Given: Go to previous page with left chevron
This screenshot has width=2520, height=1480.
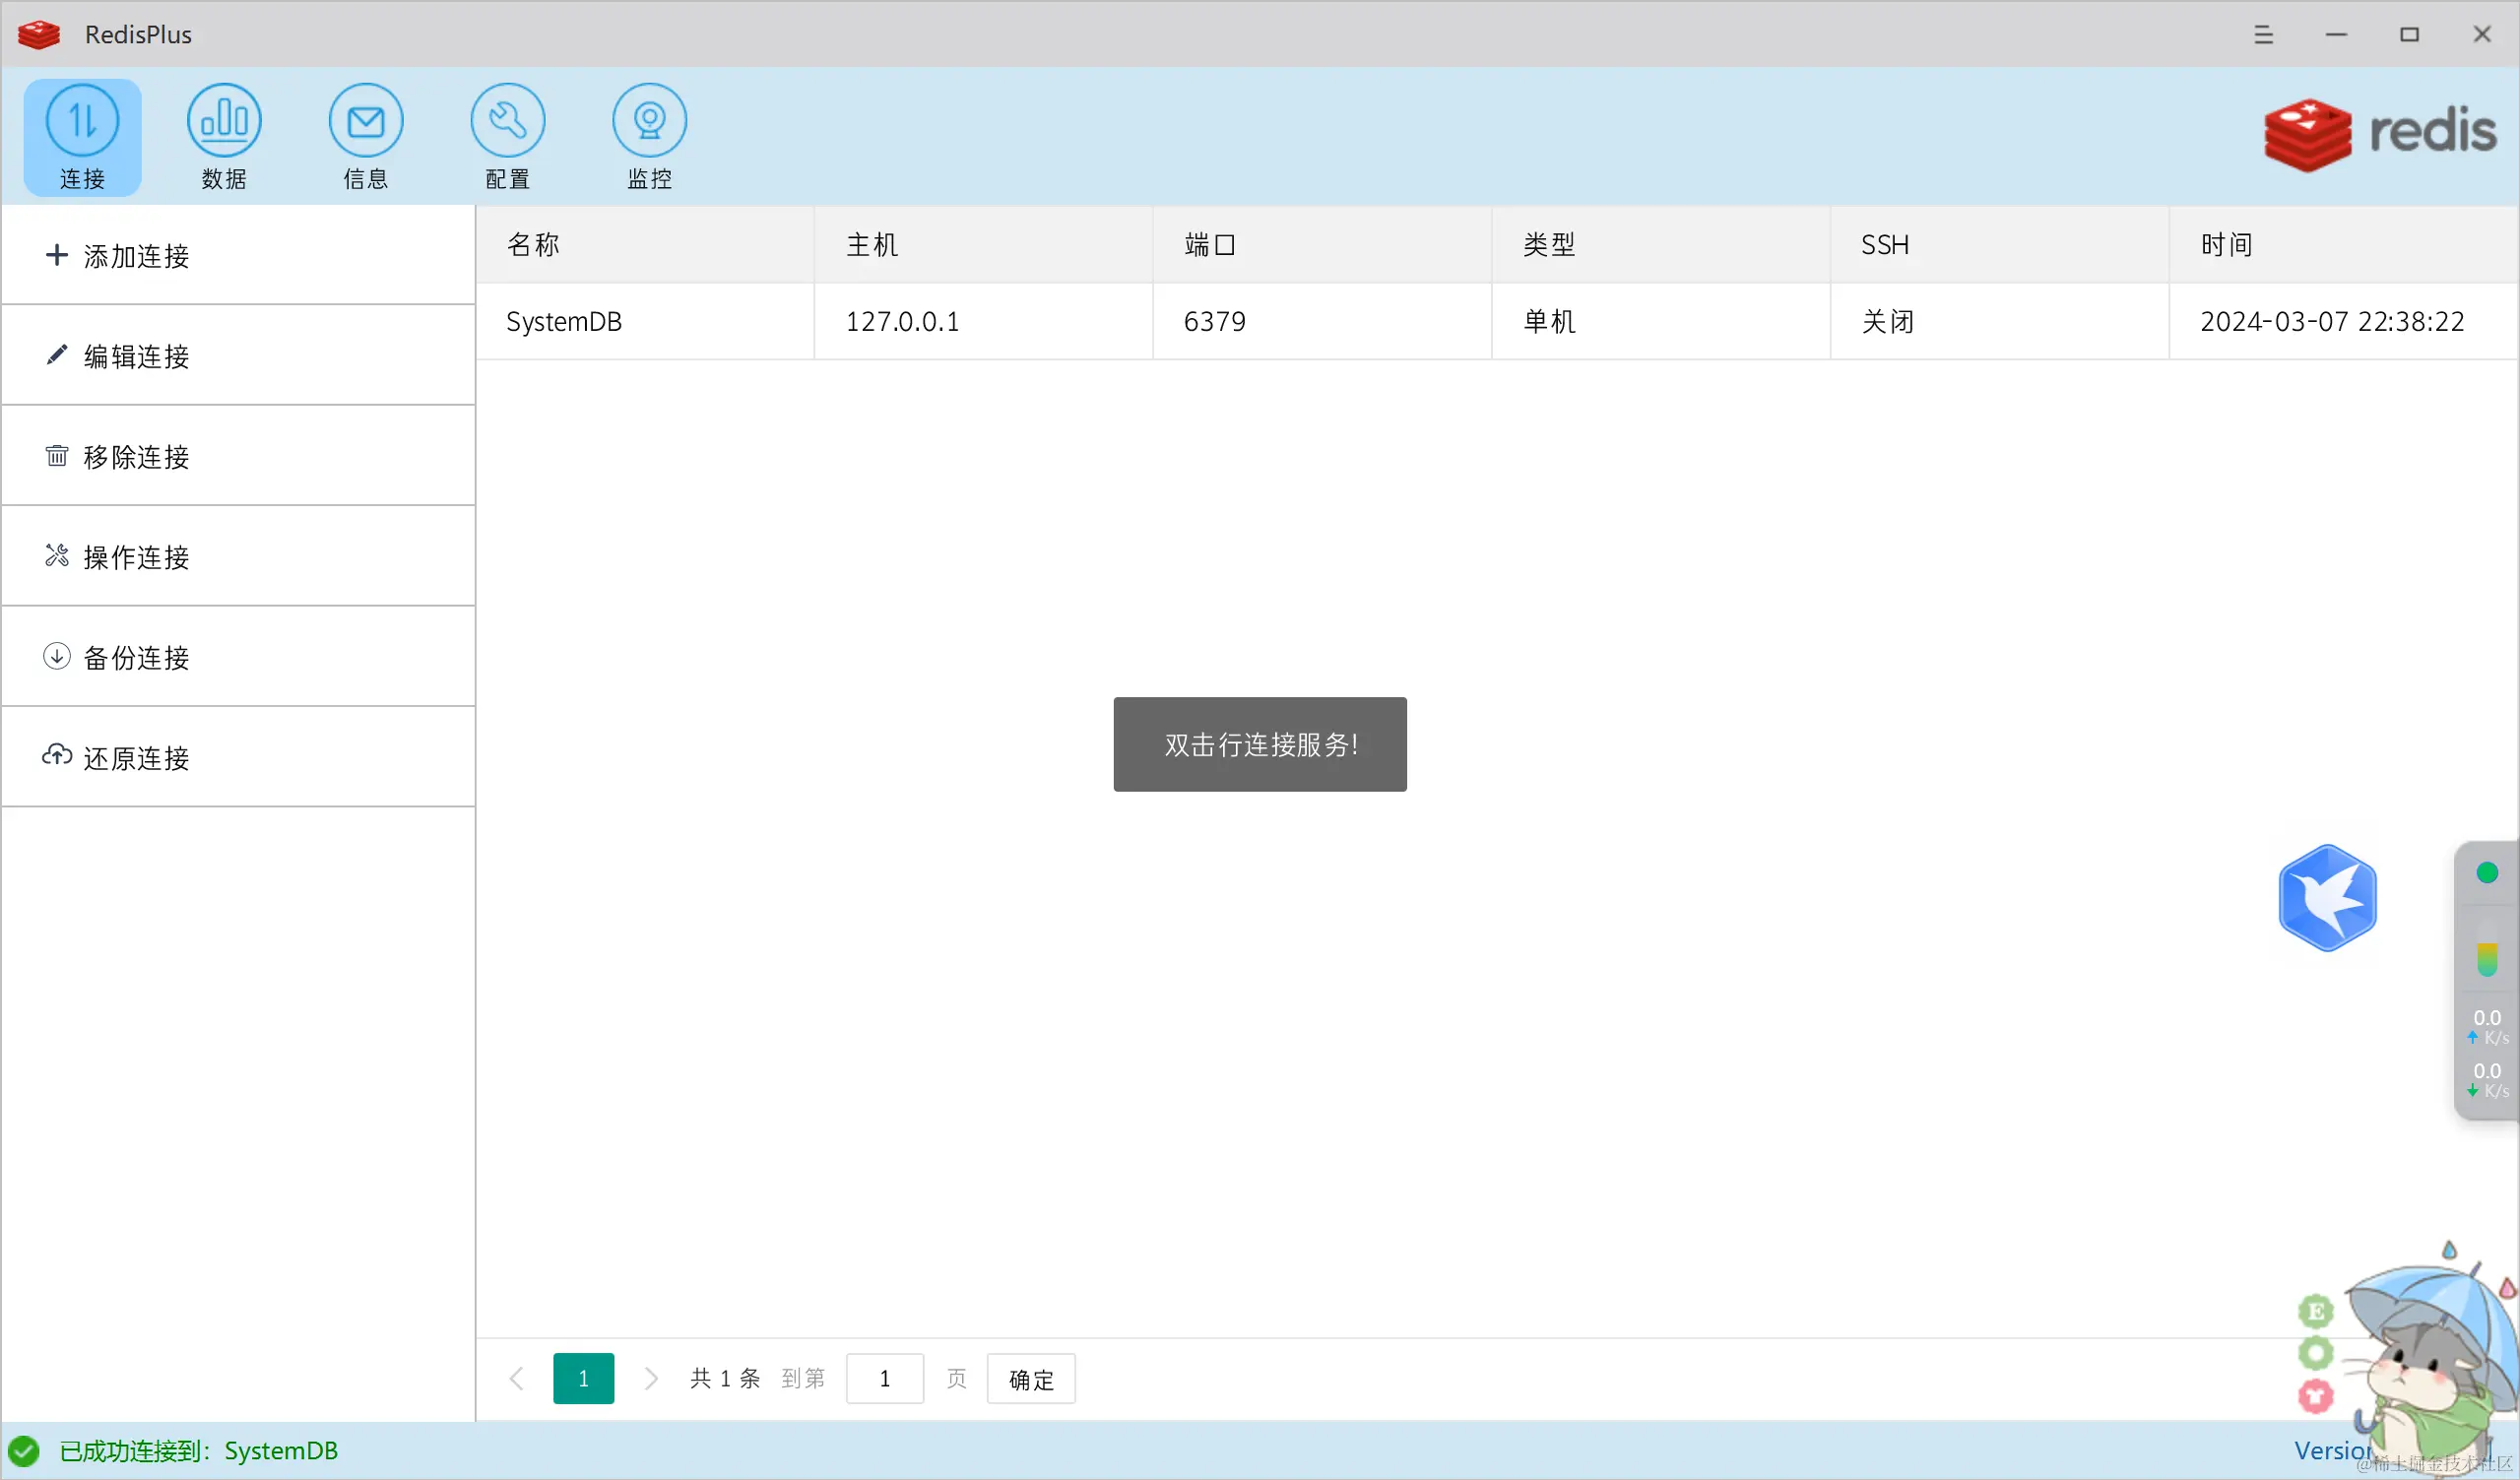Looking at the screenshot, I should point(517,1379).
